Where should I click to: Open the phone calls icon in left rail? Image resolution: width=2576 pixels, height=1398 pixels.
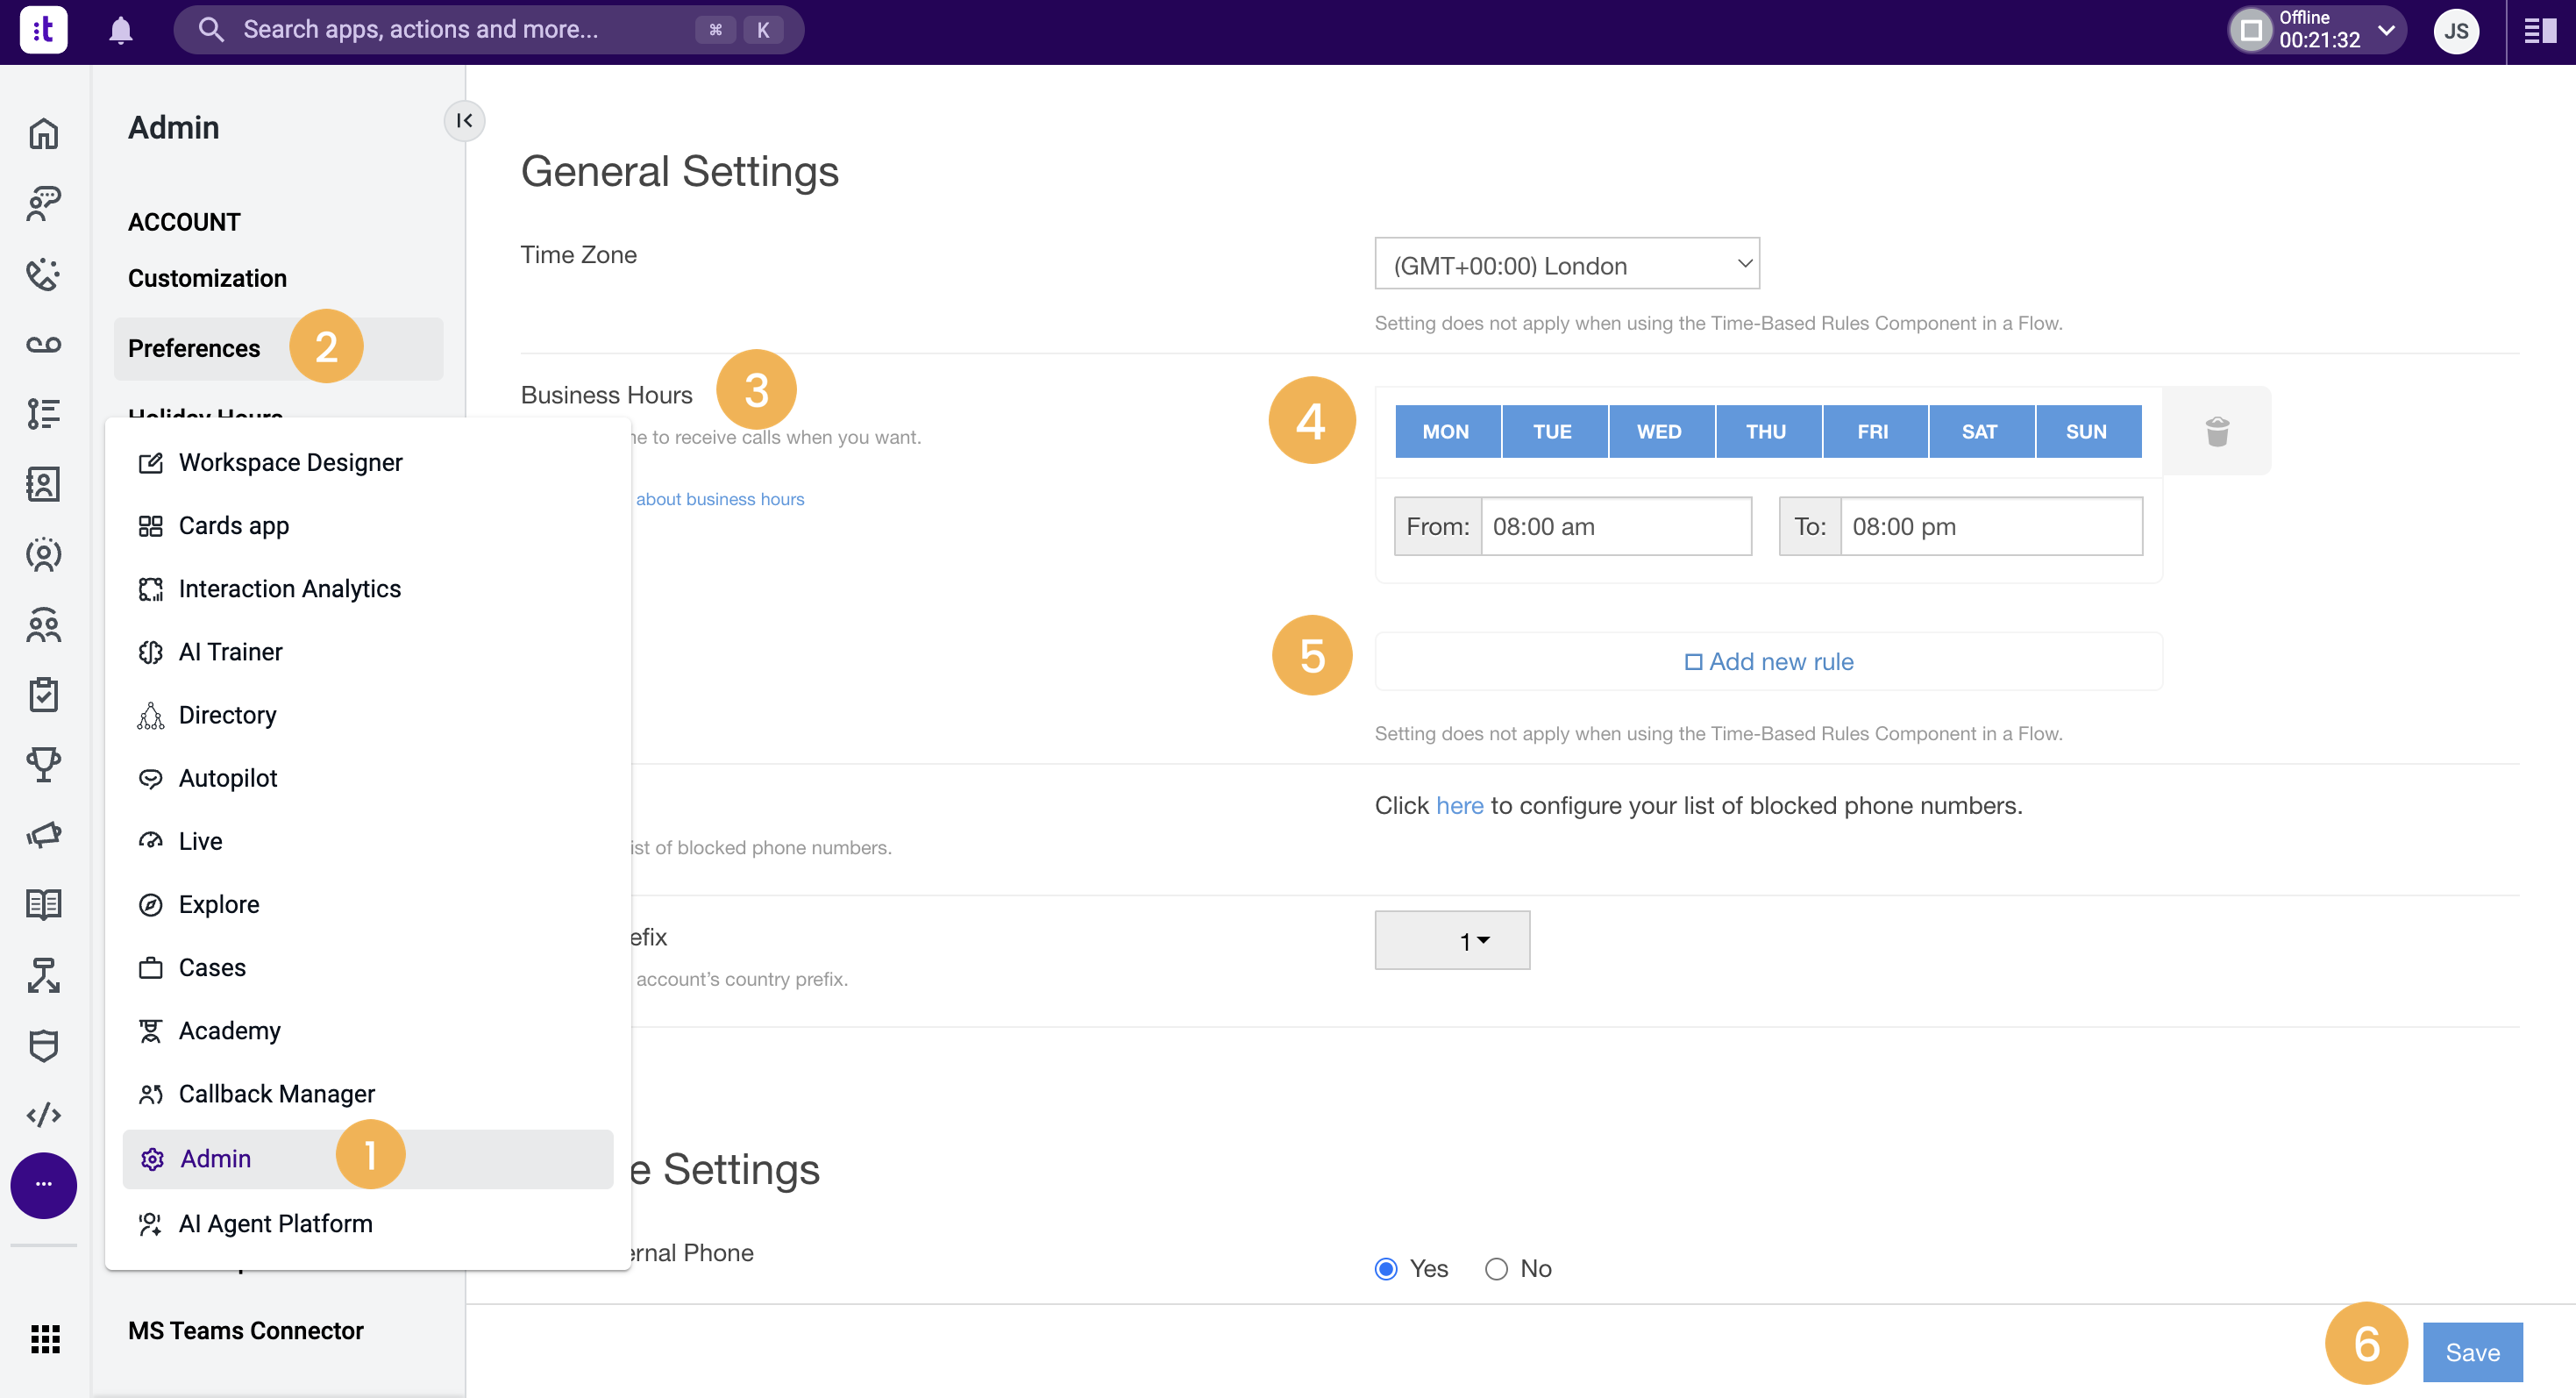(x=44, y=274)
